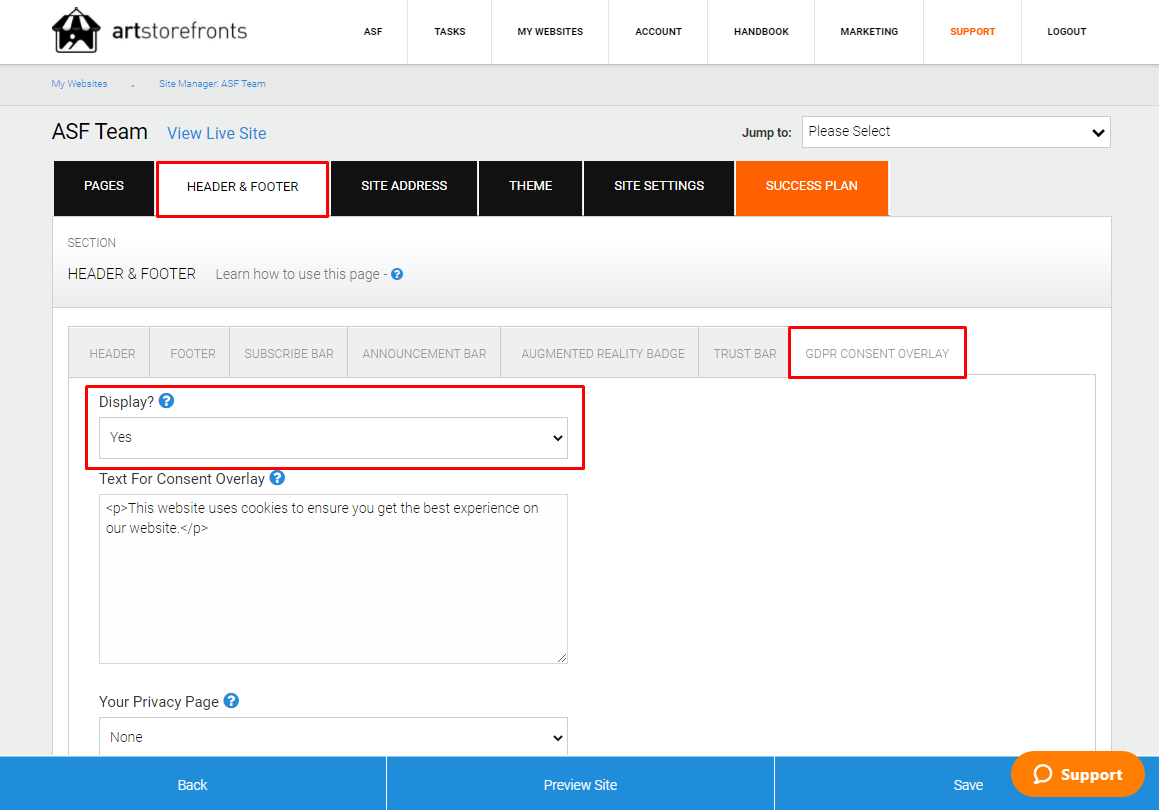
Task: Open the orange Support chat widget
Action: point(1077,774)
